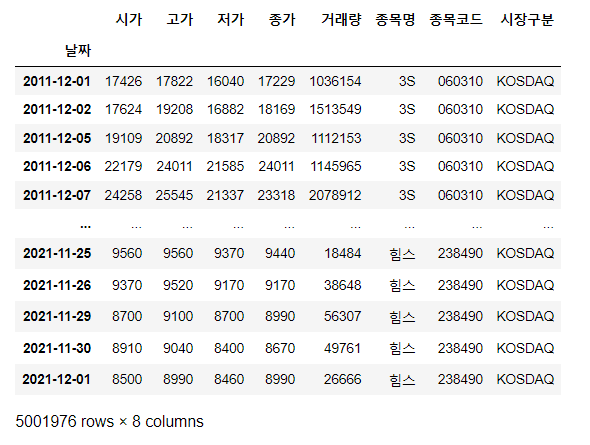Click the 시가 value 17624
This screenshot has height=445, width=590.
pos(123,109)
